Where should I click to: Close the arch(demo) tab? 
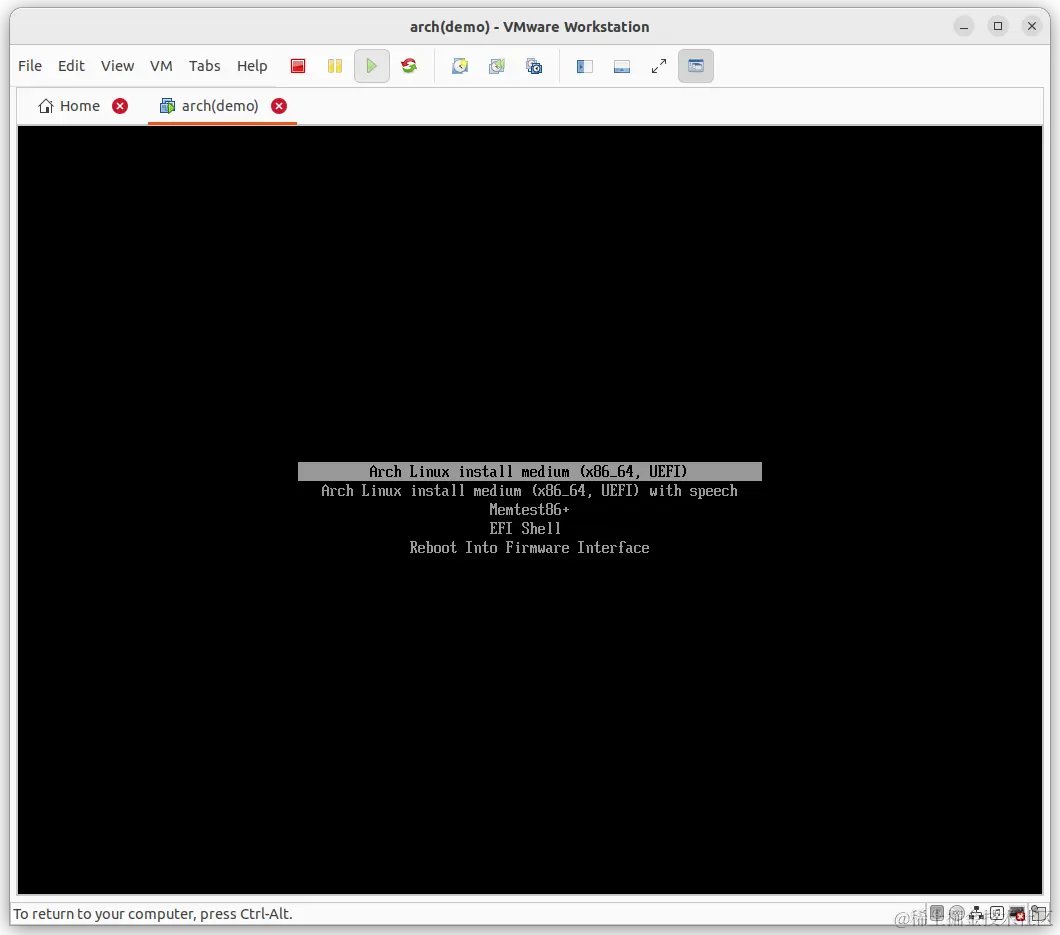click(x=279, y=106)
